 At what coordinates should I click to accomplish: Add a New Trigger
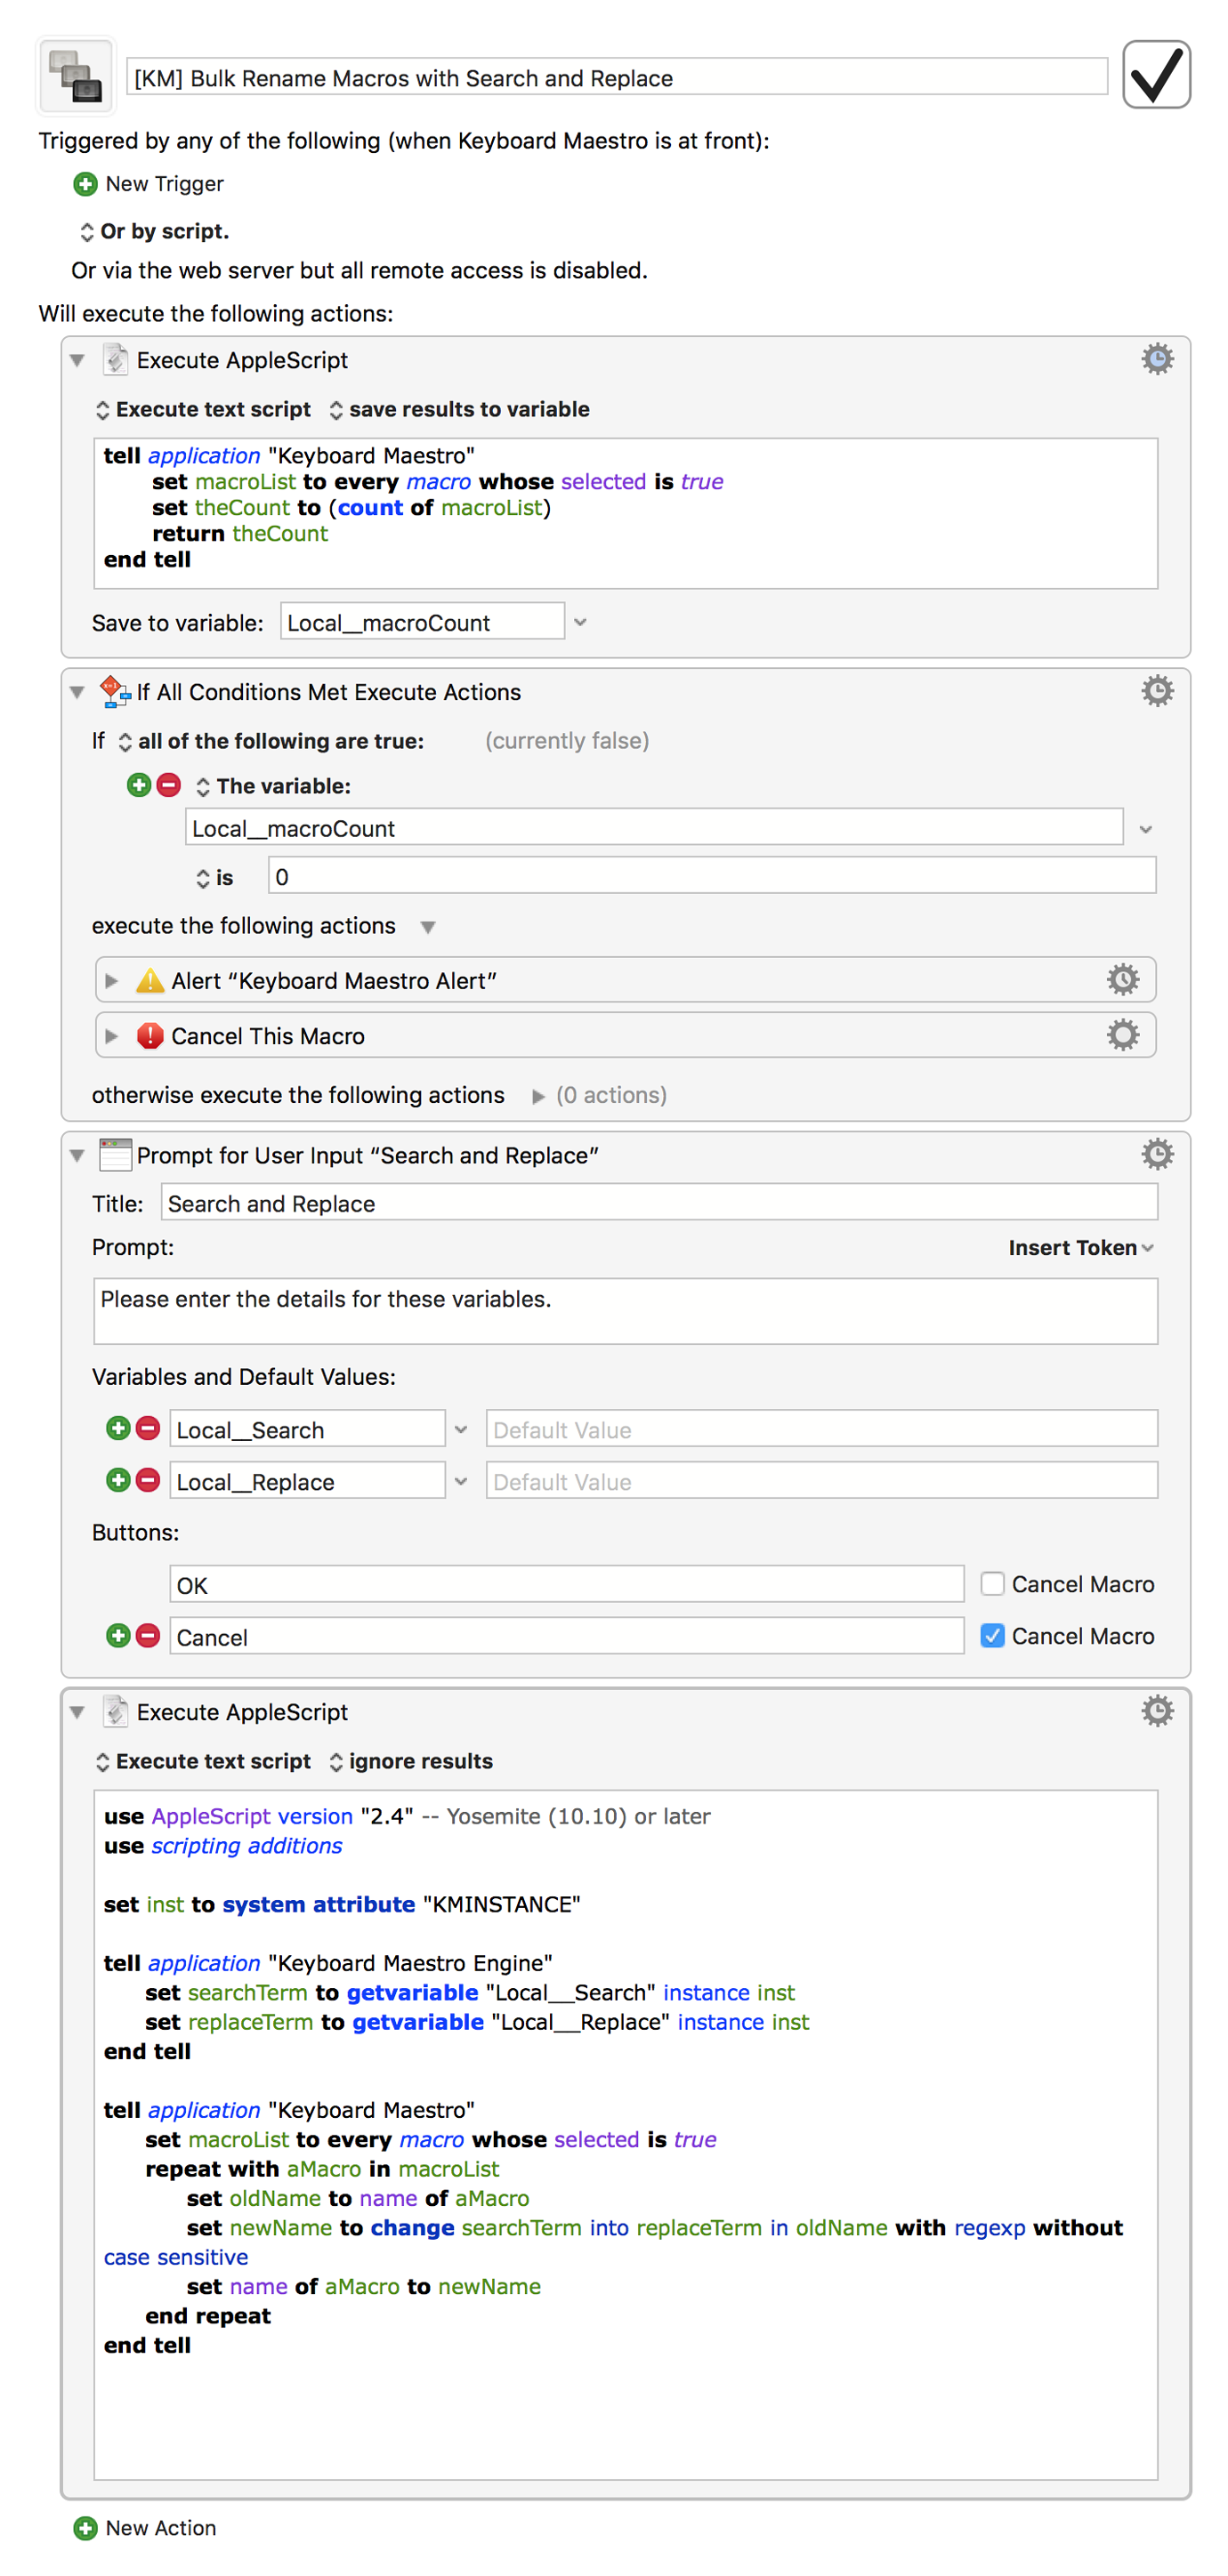(x=164, y=184)
